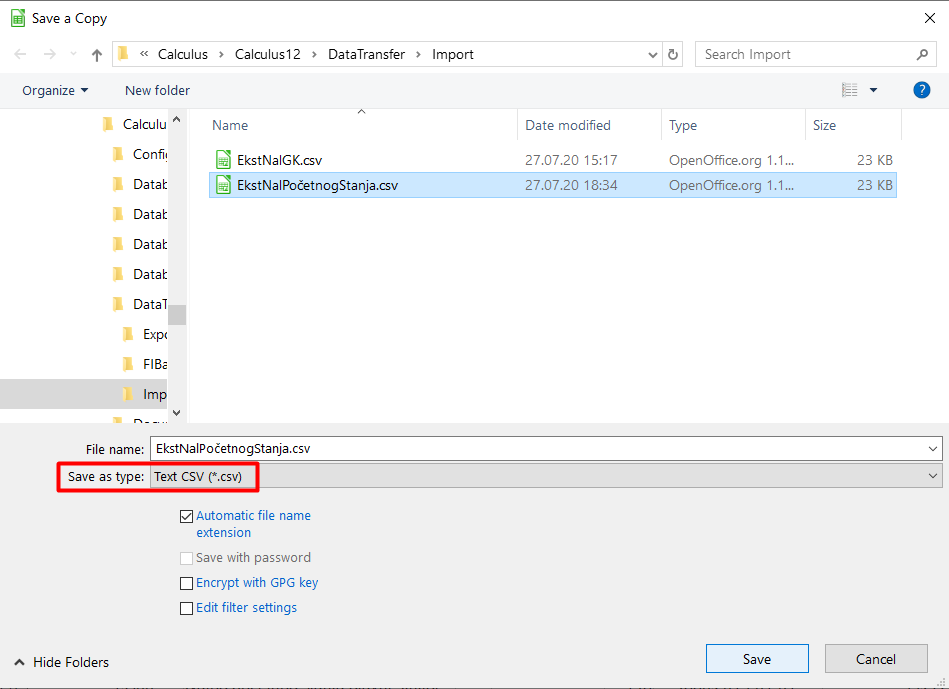Image resolution: width=949 pixels, height=689 pixels.
Task: Click the Search Import input field
Action: [805, 55]
